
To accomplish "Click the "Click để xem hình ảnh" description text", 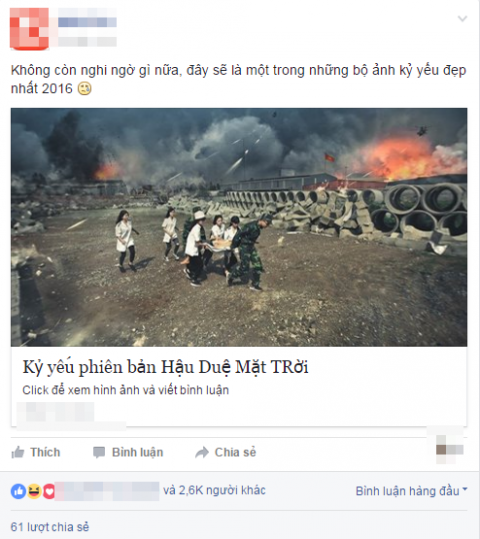I will coord(126,390).
